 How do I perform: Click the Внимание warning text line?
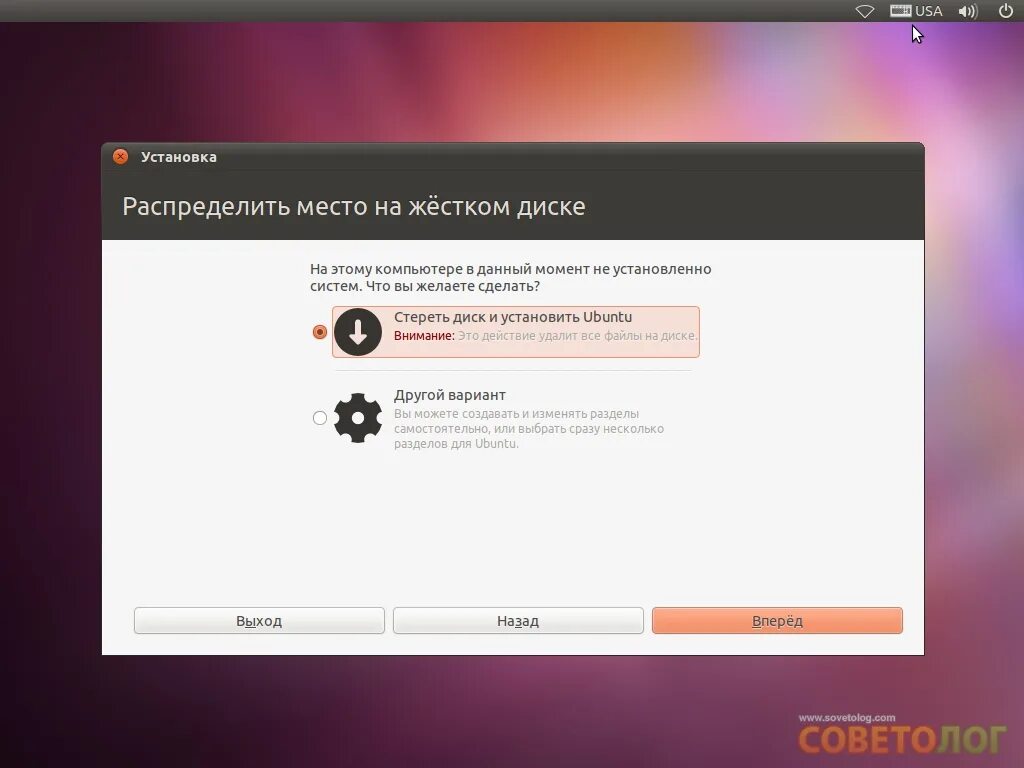pyautogui.click(x=545, y=336)
